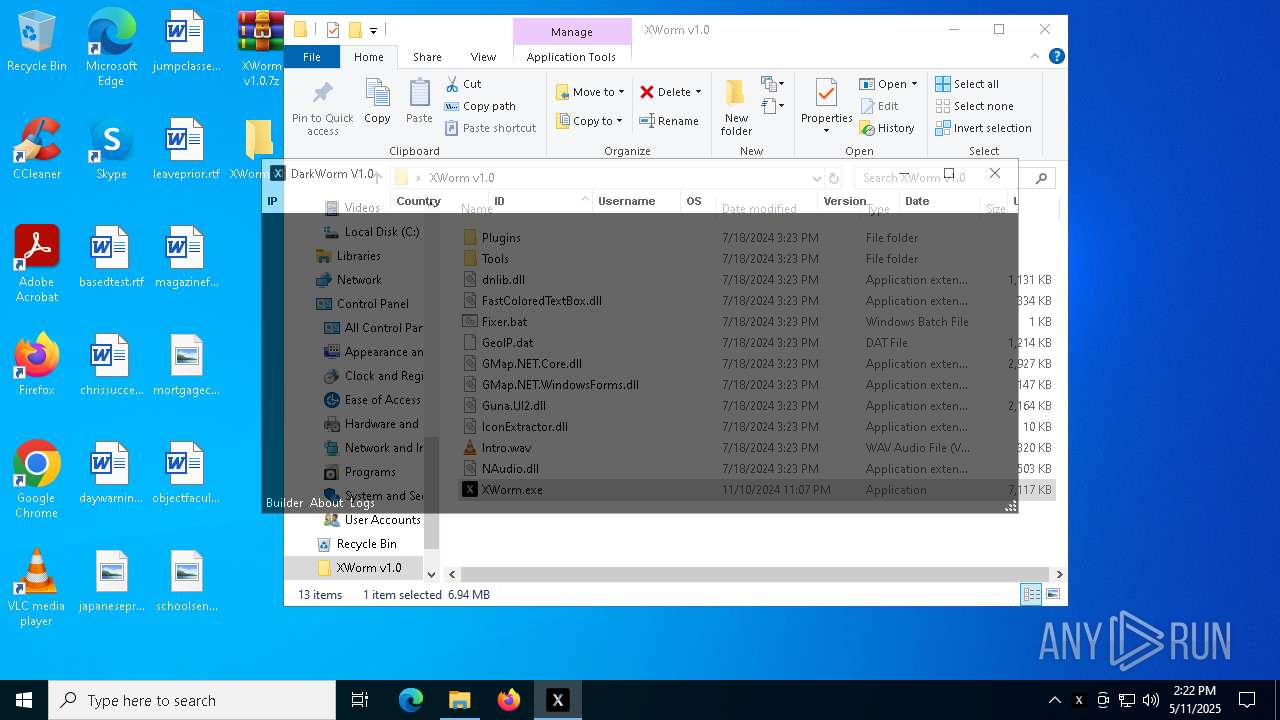This screenshot has height=720, width=1280.
Task: Sort DarkWorm list by Username column
Action: pos(626,201)
